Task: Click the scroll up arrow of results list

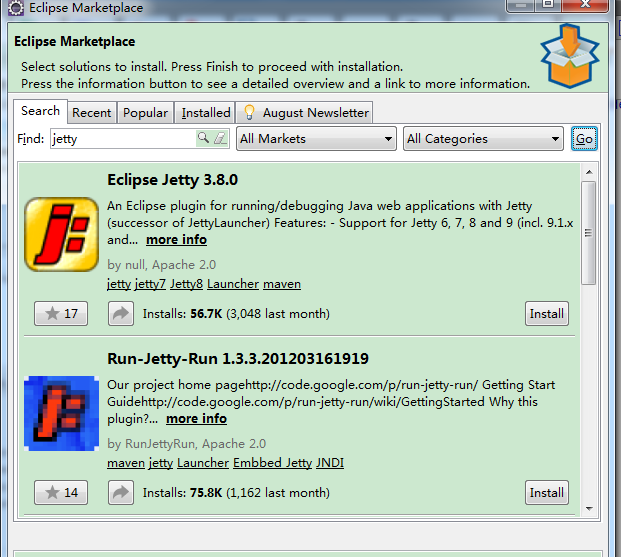Action: [589, 172]
